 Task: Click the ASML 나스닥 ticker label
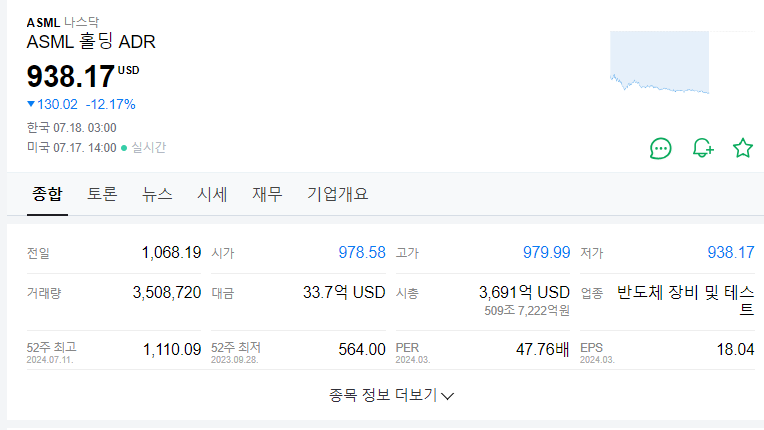(63, 22)
